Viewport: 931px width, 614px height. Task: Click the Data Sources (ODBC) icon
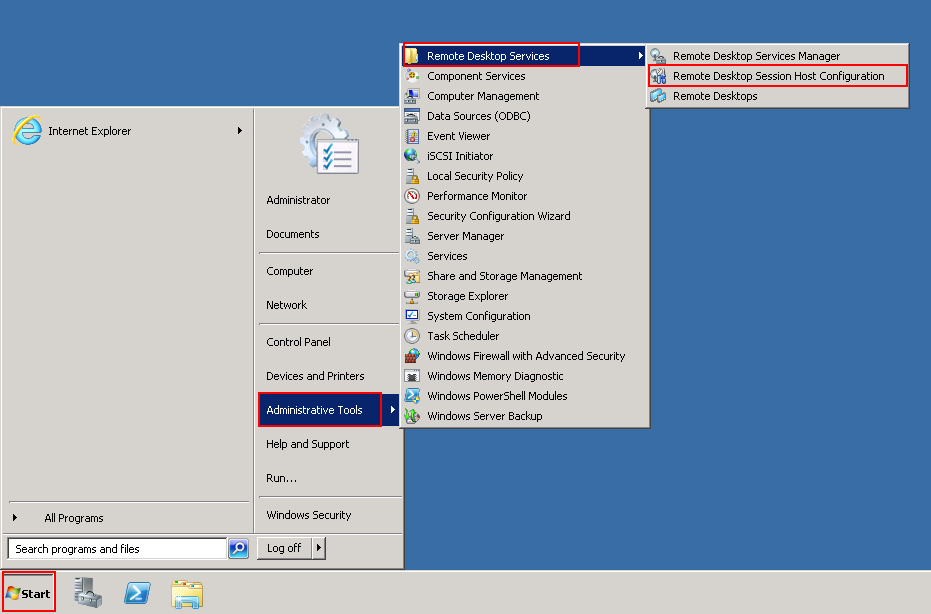tap(412, 116)
